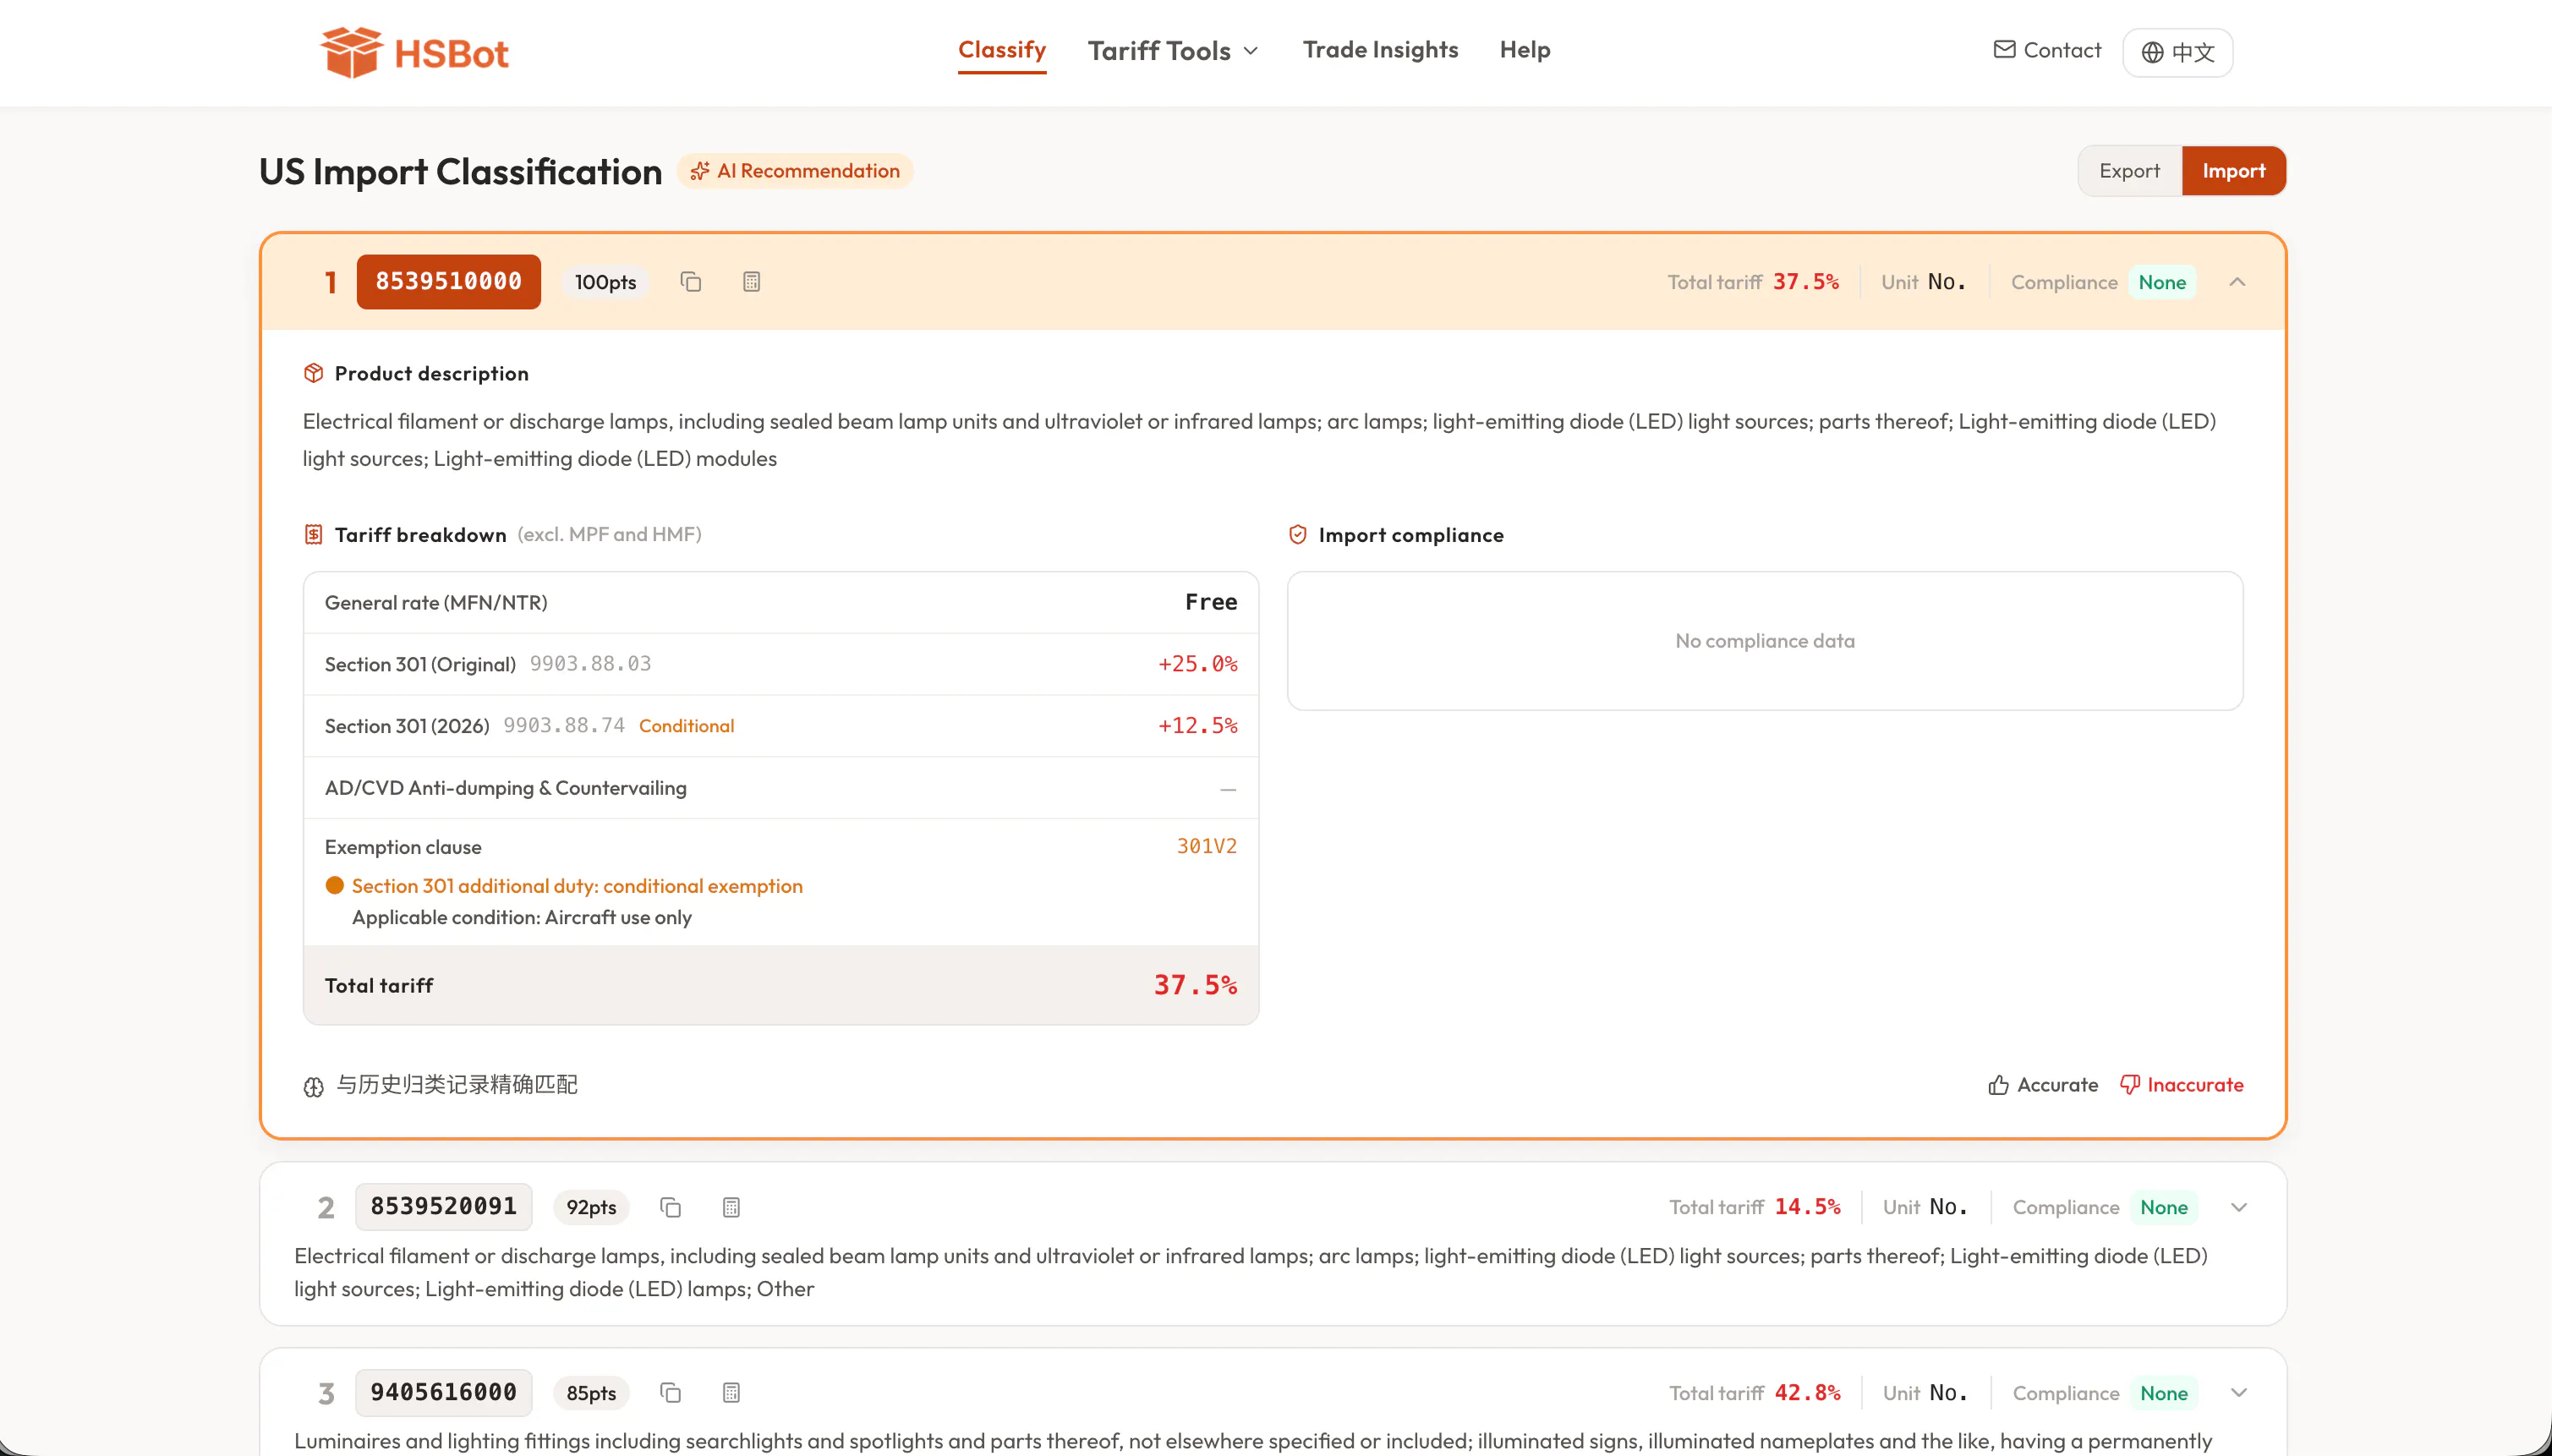2552x1456 pixels.
Task: Expand the 9405616000 result card
Action: (x=2239, y=1393)
